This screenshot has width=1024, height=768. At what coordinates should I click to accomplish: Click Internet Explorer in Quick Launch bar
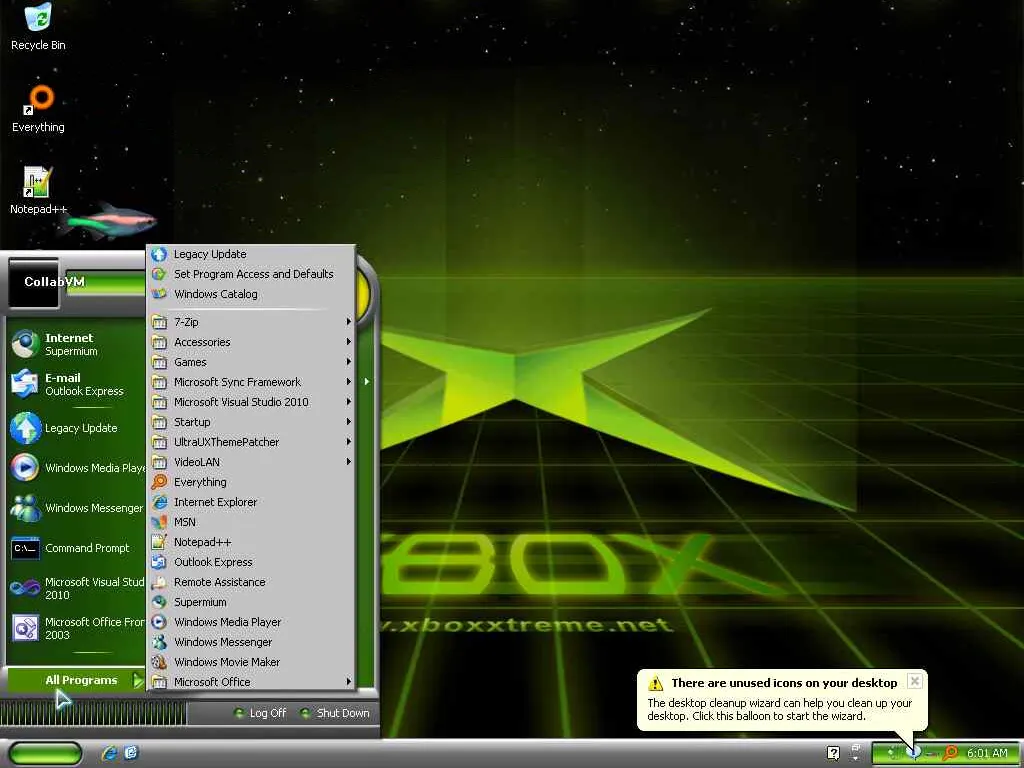(110, 753)
